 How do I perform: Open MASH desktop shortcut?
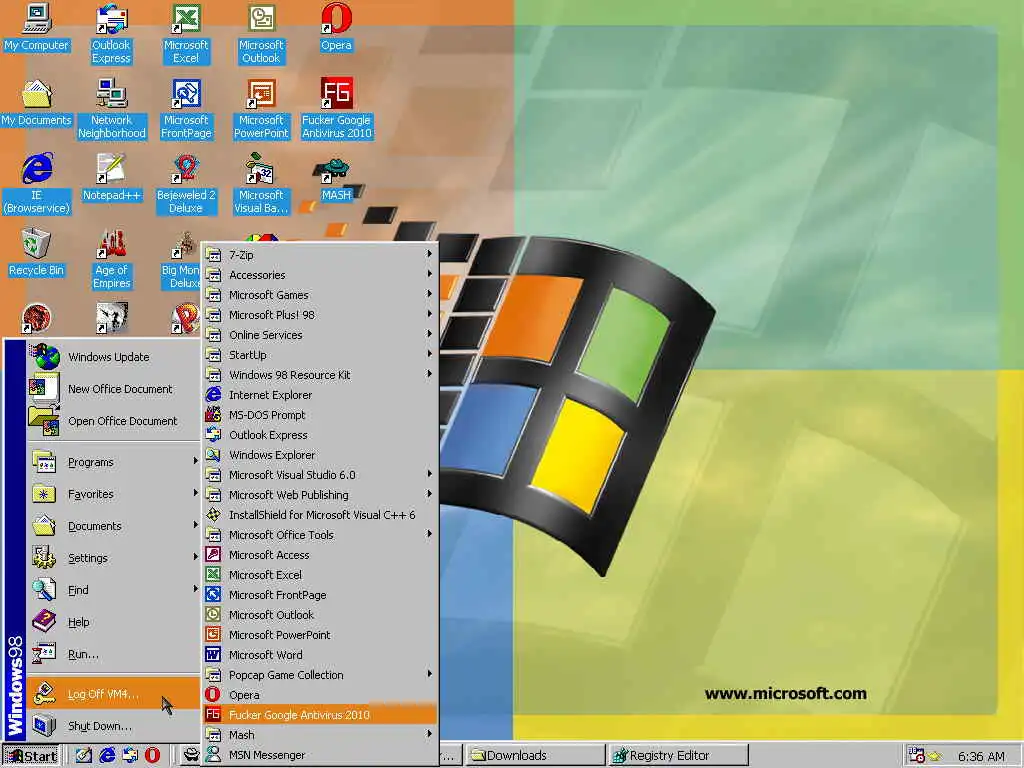point(336,178)
